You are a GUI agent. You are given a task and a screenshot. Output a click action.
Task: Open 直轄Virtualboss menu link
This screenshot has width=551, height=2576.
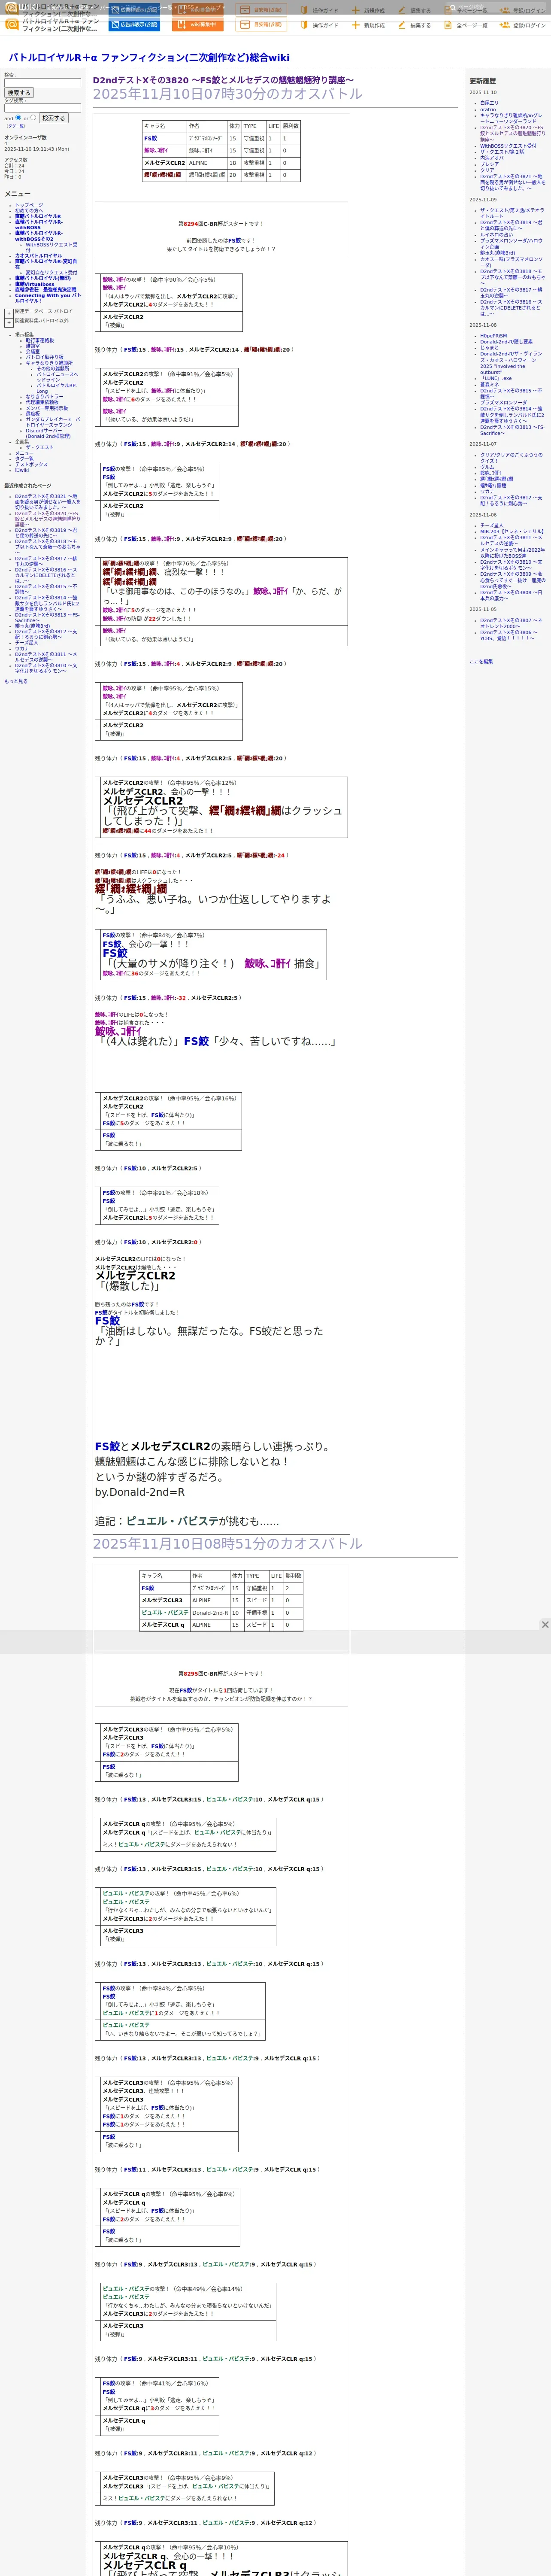[x=35, y=284]
